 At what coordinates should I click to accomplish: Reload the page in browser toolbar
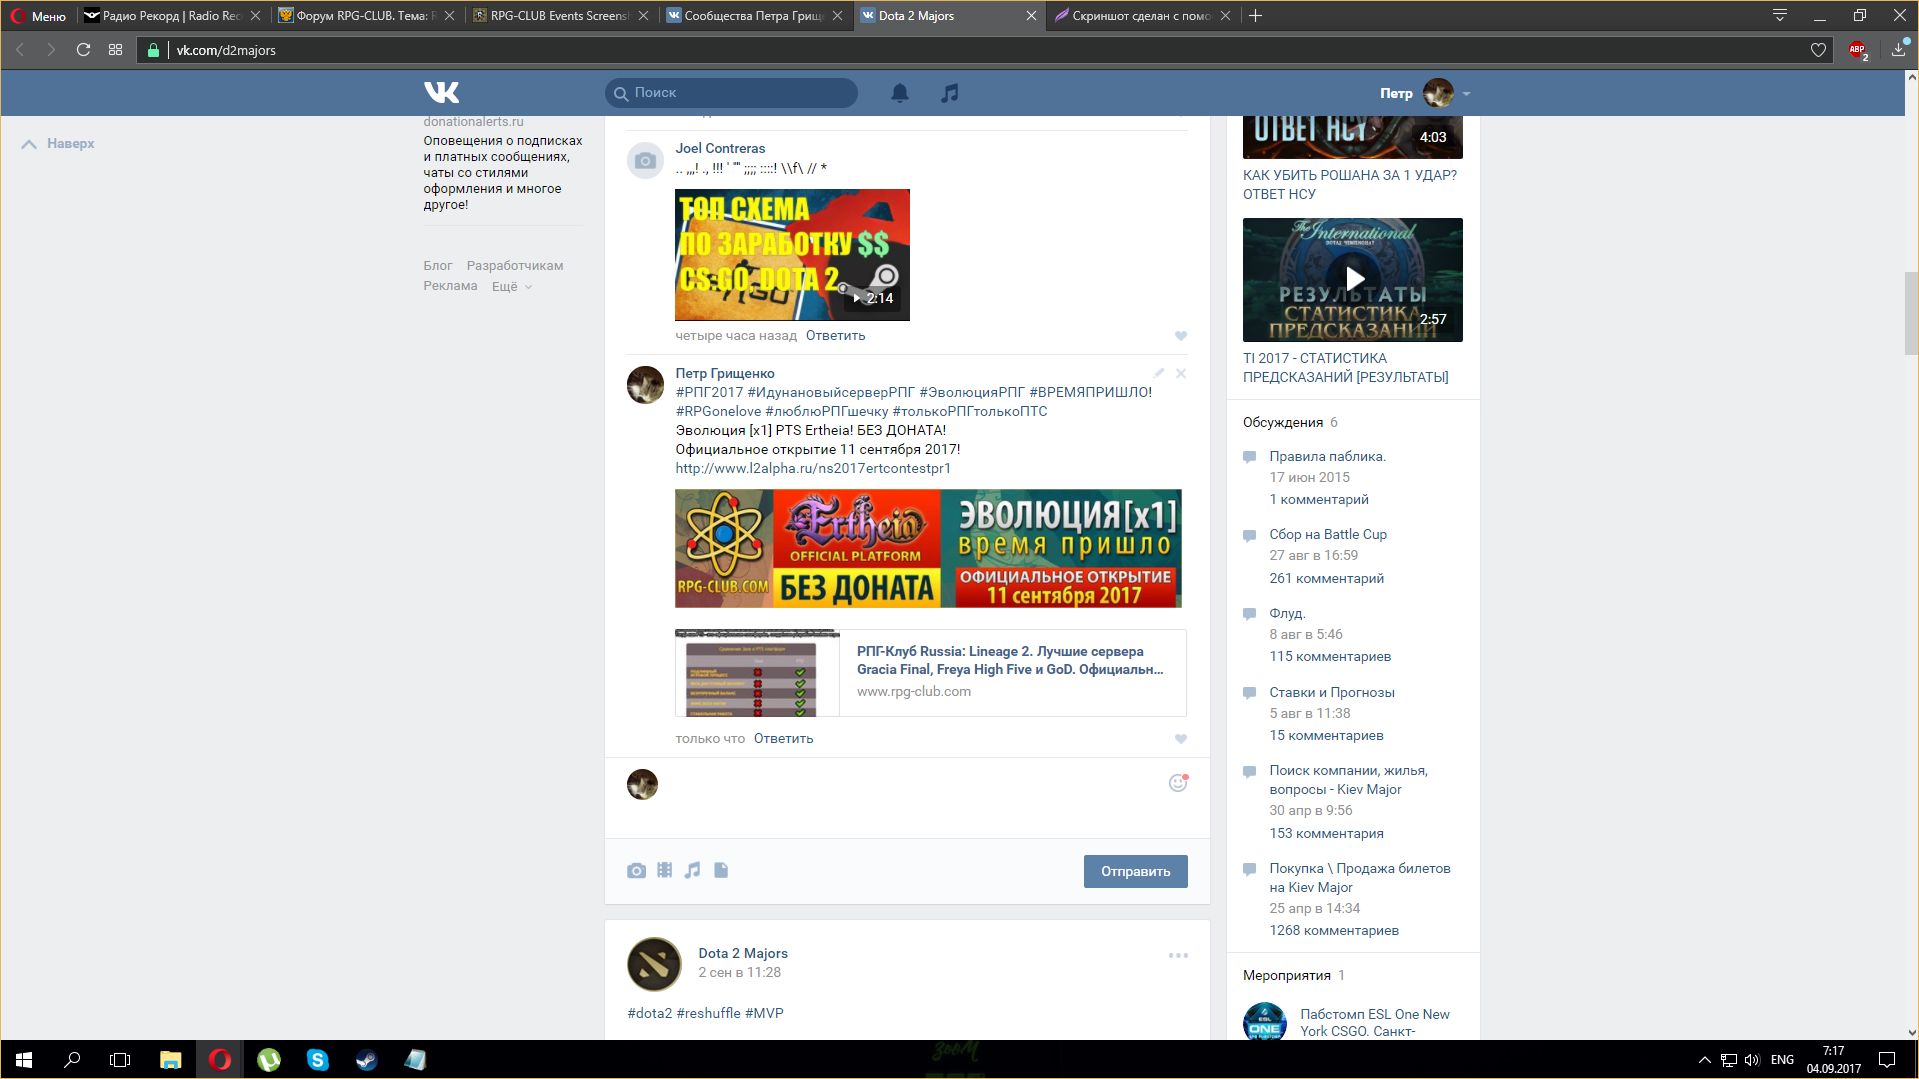(x=84, y=50)
